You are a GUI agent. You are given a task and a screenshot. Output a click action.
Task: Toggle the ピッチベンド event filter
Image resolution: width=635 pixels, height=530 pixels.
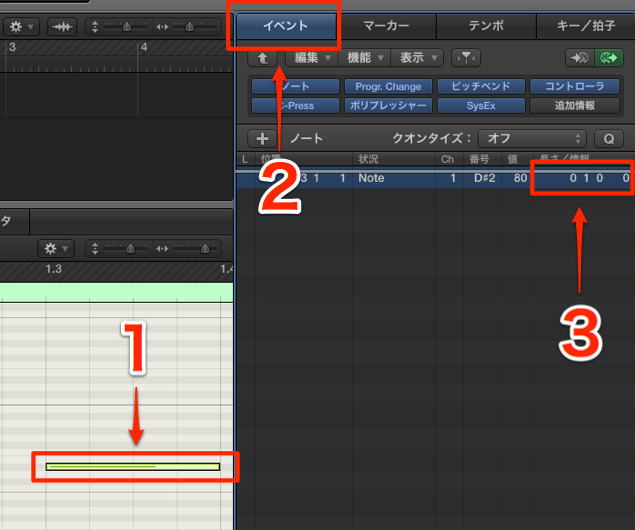coord(481,86)
